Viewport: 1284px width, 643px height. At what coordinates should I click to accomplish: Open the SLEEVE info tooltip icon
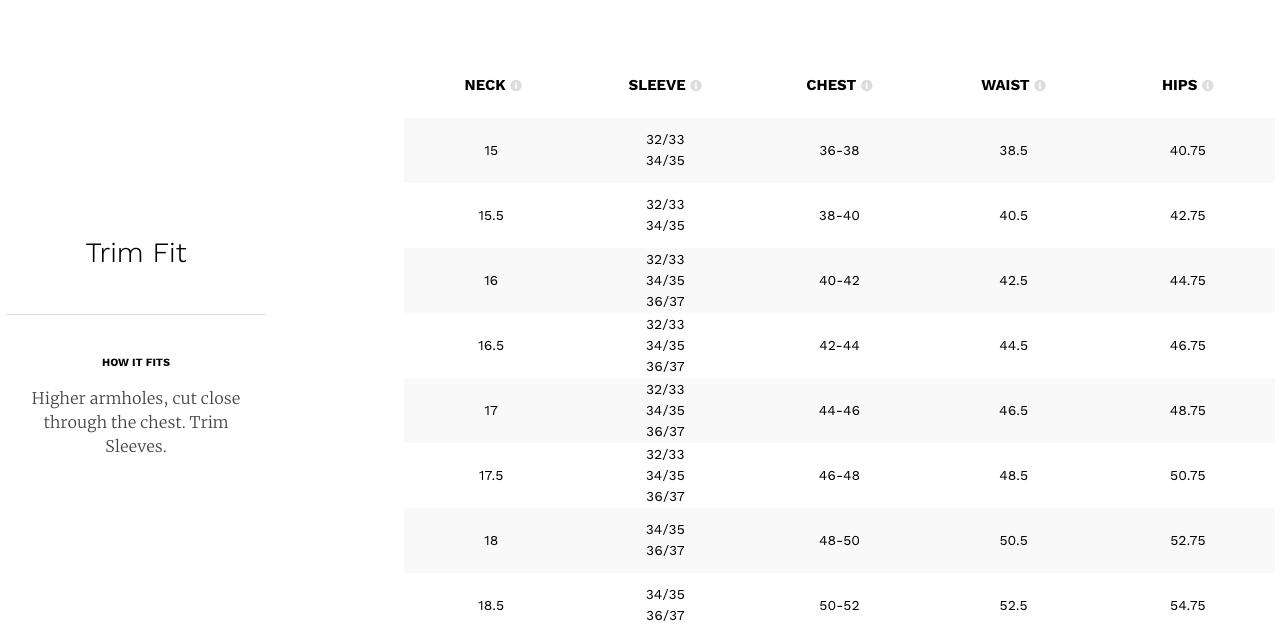[696, 86]
